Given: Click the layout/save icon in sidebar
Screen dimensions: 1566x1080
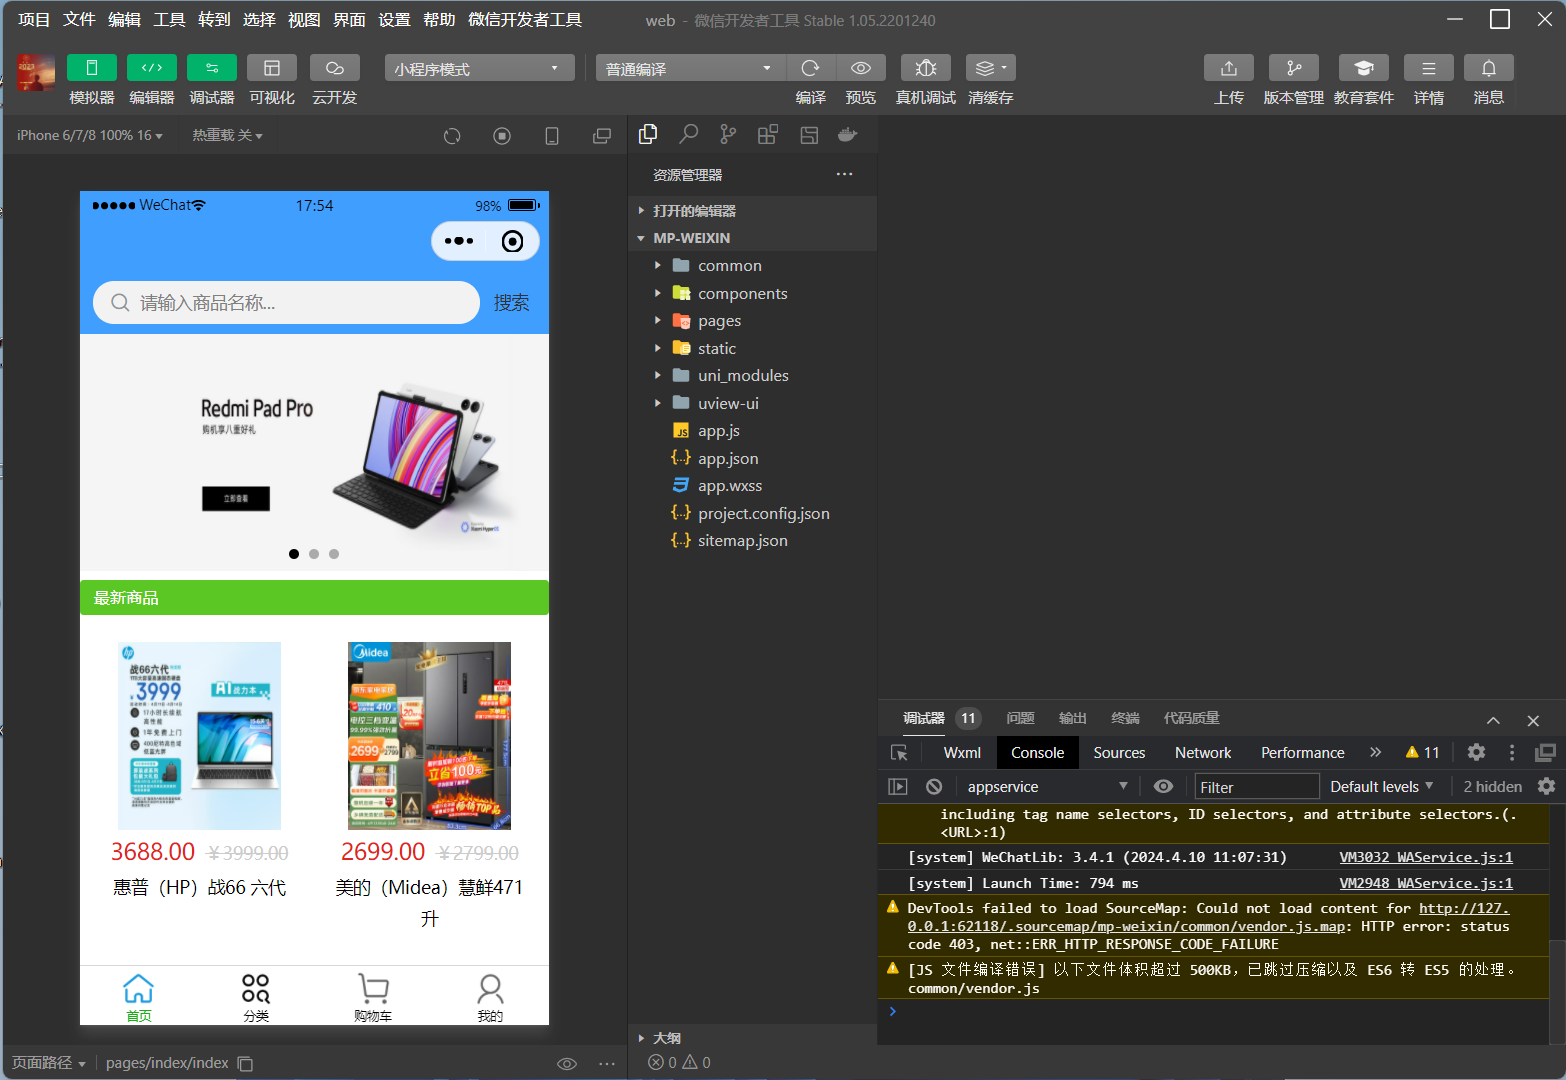Looking at the screenshot, I should click(x=809, y=134).
